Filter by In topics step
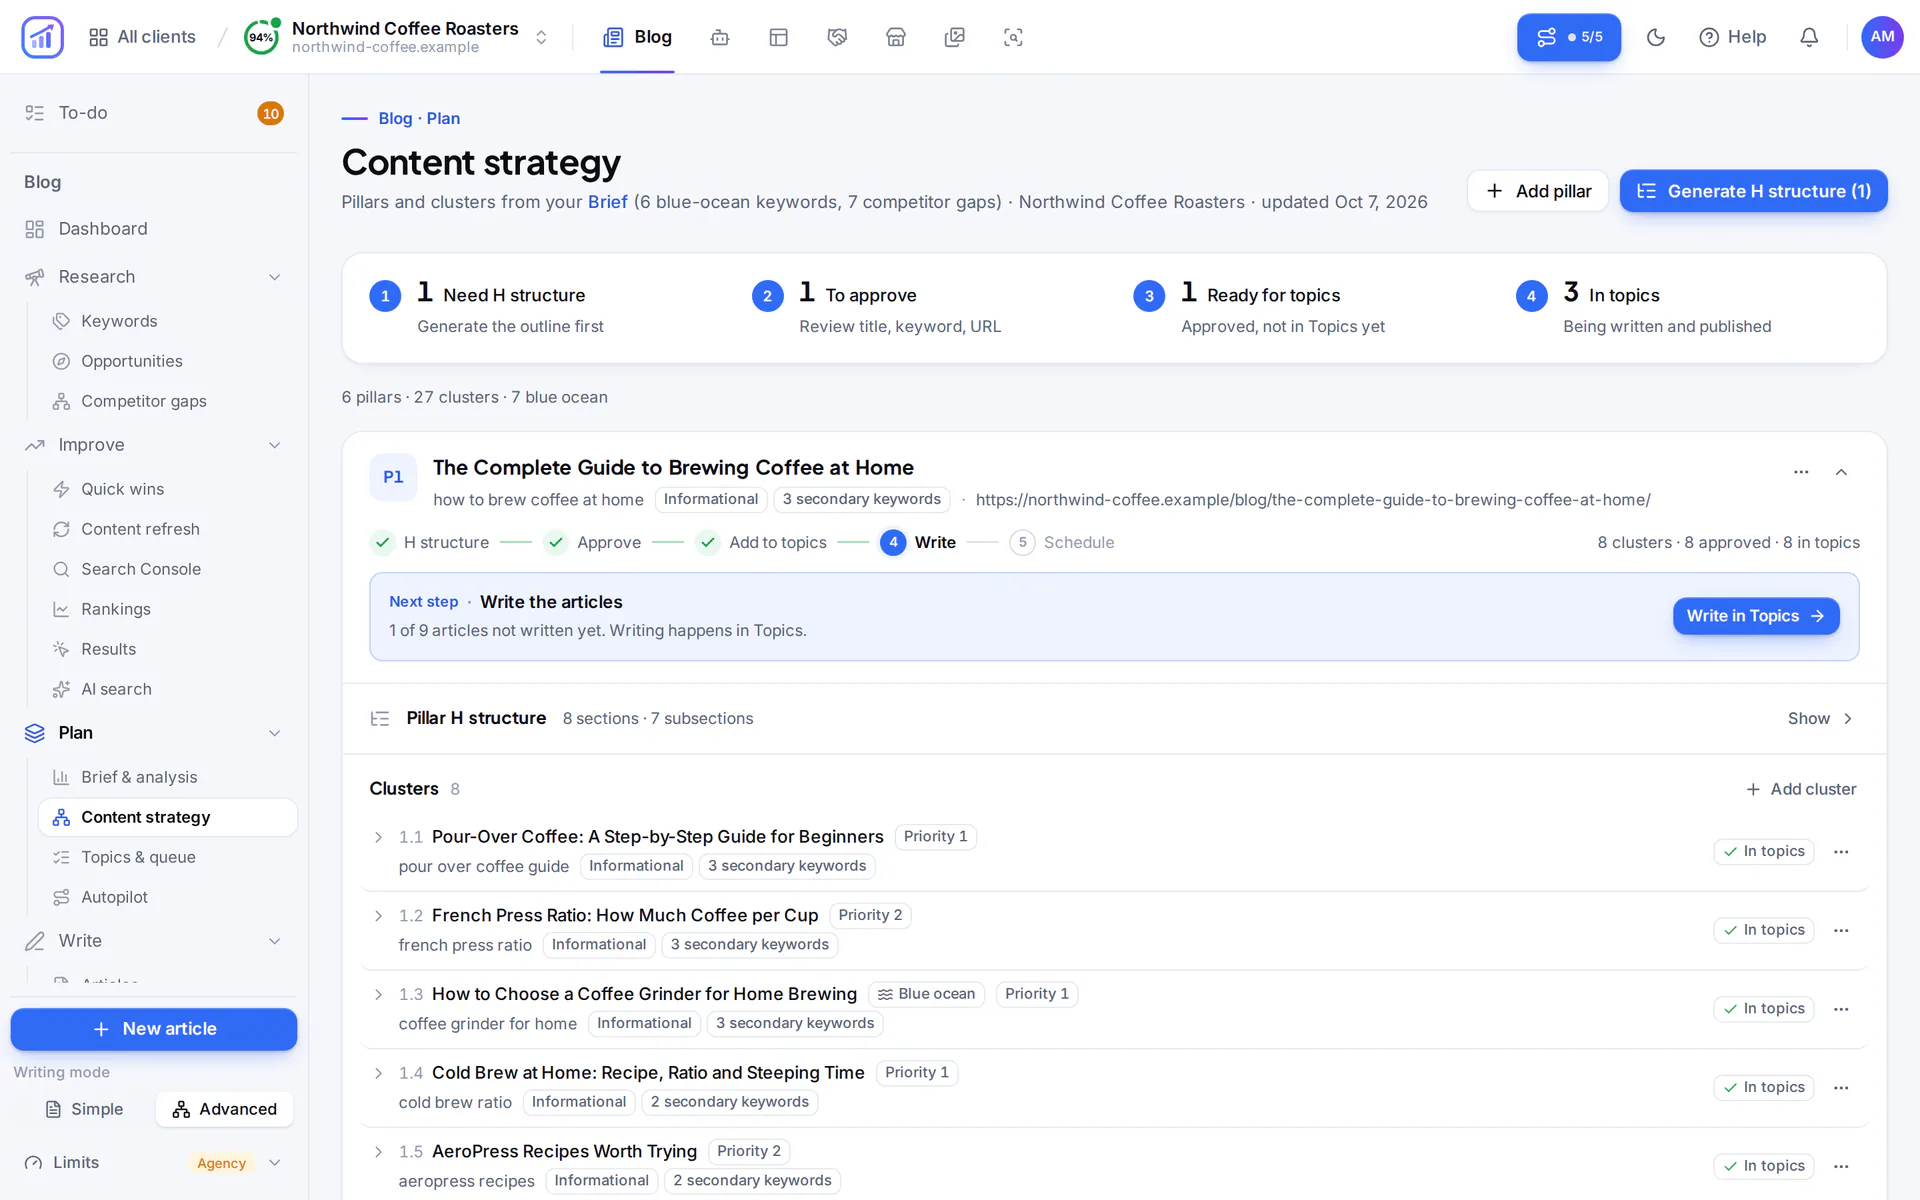This screenshot has height=1200, width=1920. (1643, 308)
